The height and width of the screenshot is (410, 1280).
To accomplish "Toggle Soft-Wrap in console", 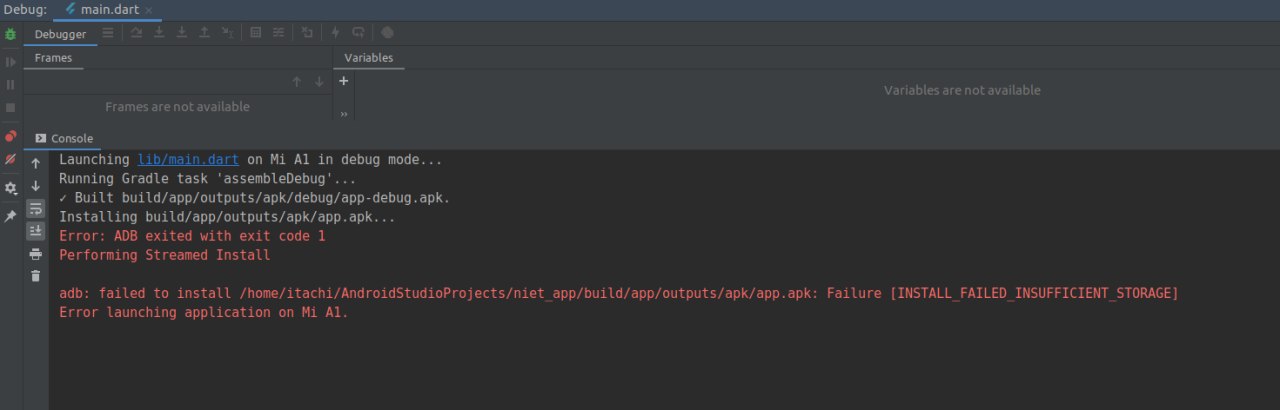I will tap(36, 208).
